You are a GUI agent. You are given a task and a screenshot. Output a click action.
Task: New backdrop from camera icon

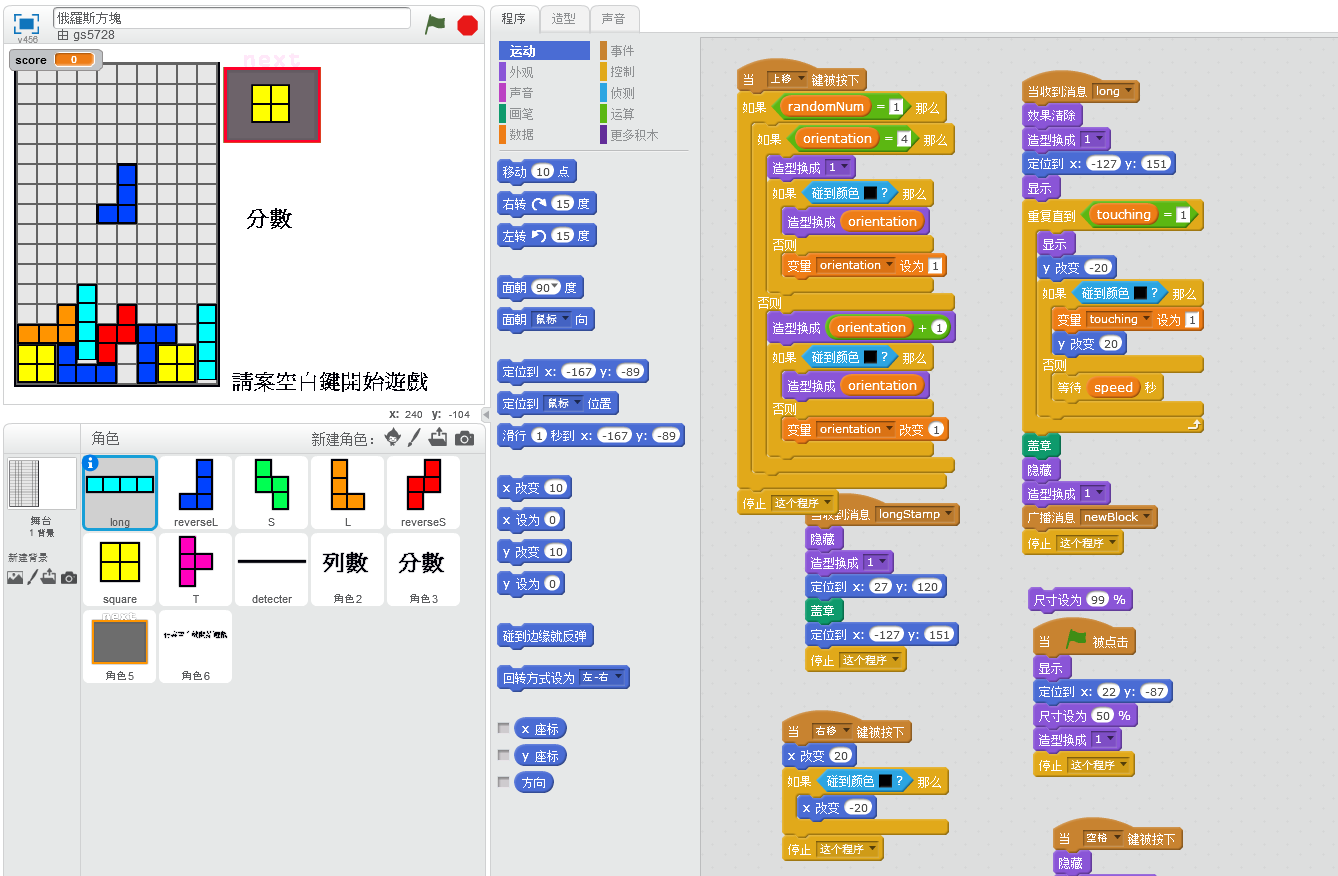tap(68, 577)
